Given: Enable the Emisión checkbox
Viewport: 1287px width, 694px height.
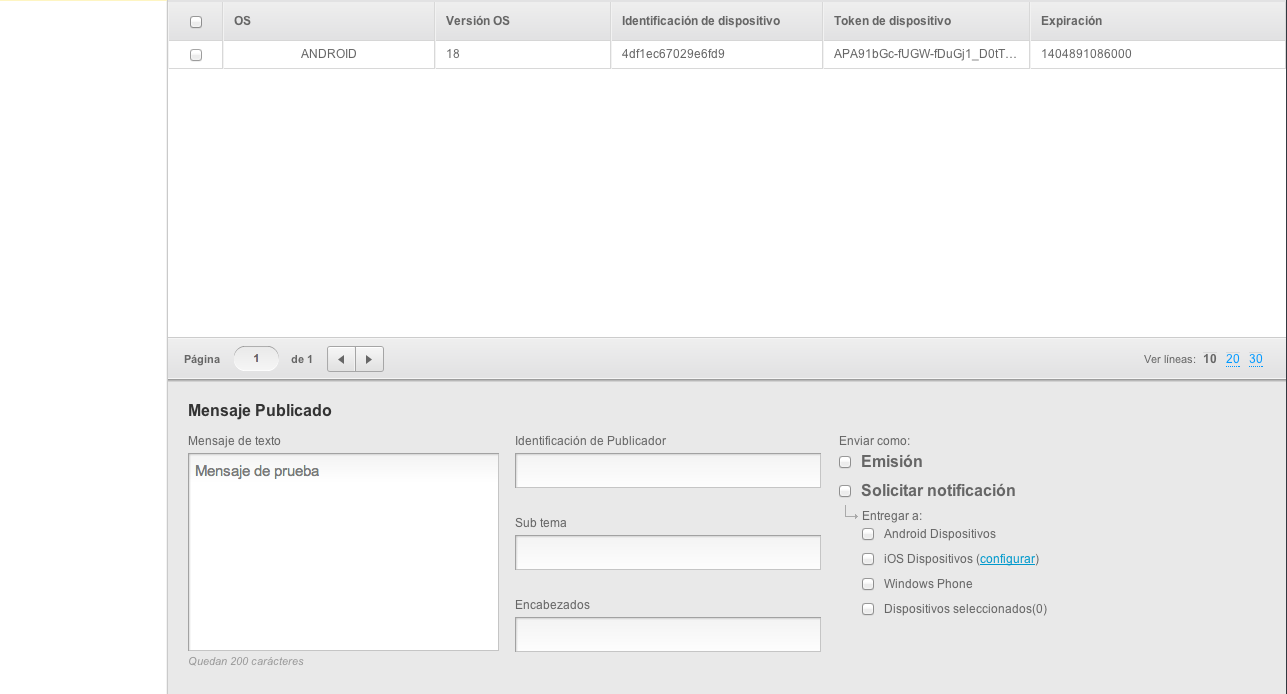Looking at the screenshot, I should click(845, 462).
